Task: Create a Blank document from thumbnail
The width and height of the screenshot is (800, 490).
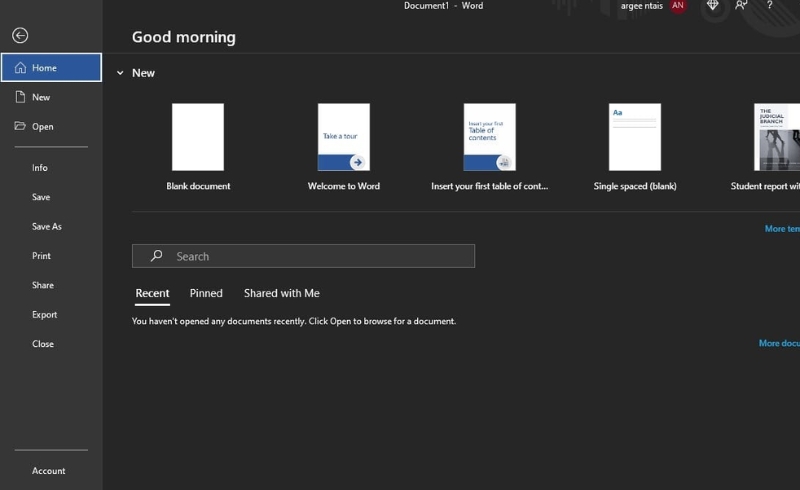Action: 198,137
